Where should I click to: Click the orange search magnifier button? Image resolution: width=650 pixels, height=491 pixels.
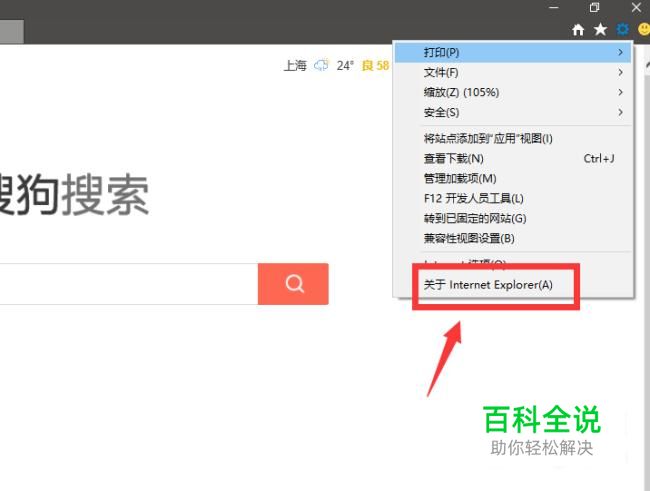pos(293,284)
